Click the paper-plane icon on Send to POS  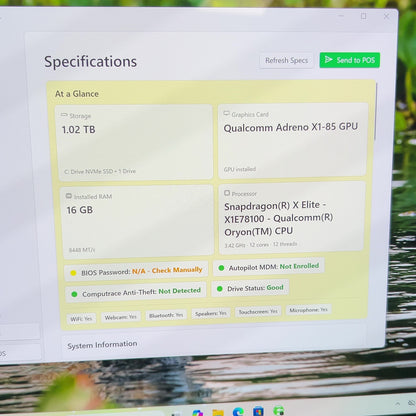click(329, 59)
